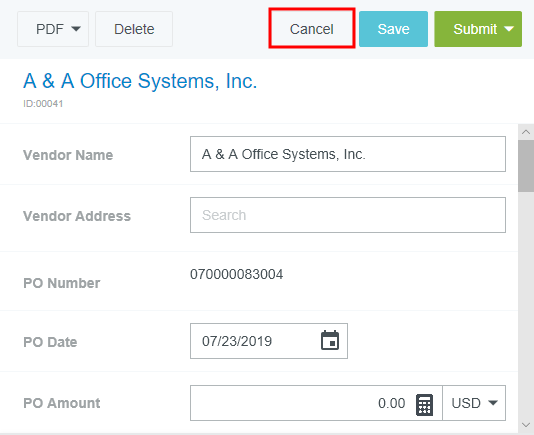Click the Vendor Name label
The image size is (534, 435).
68,155
